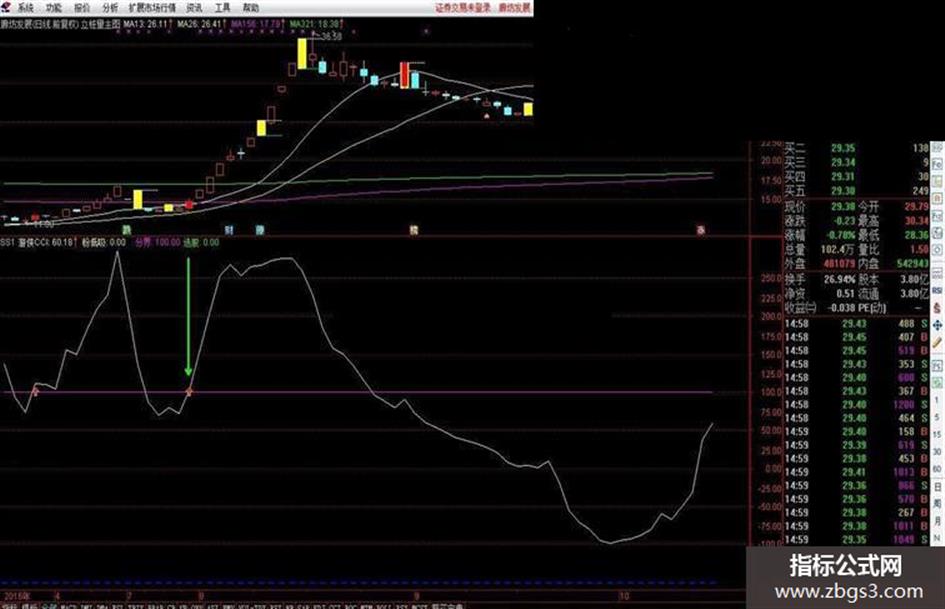
Task: Click the F10 icon in right sidebar
Action: (937, 215)
